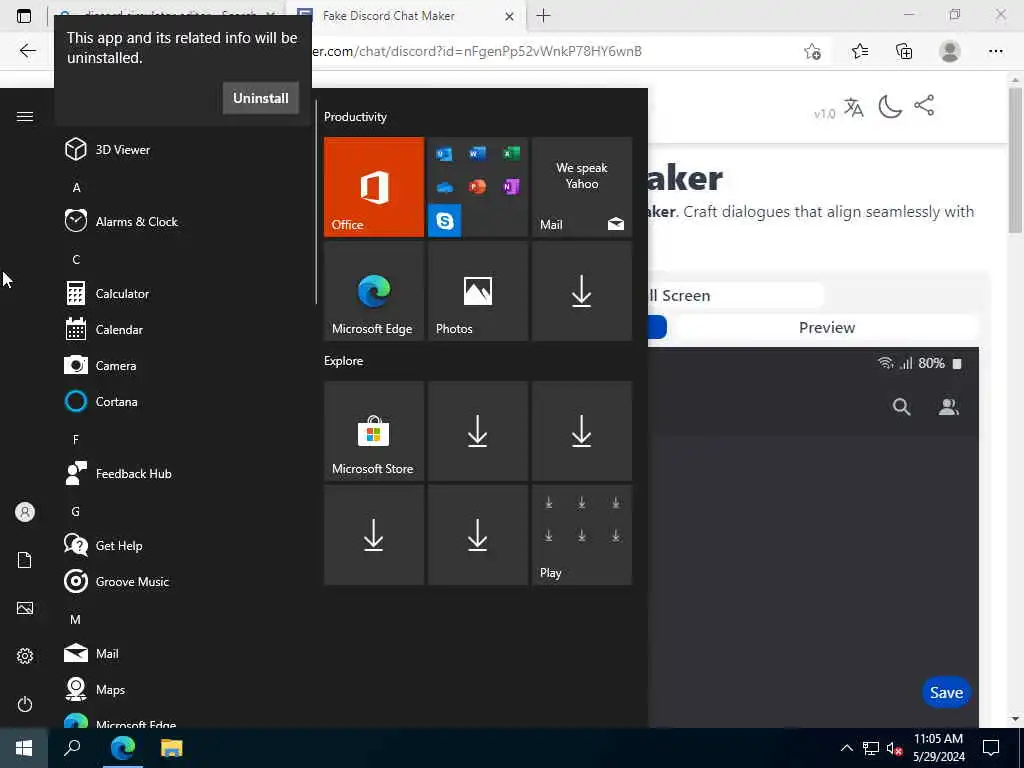The image size is (1024, 768).
Task: Open the Power options icon
Action: 25,704
